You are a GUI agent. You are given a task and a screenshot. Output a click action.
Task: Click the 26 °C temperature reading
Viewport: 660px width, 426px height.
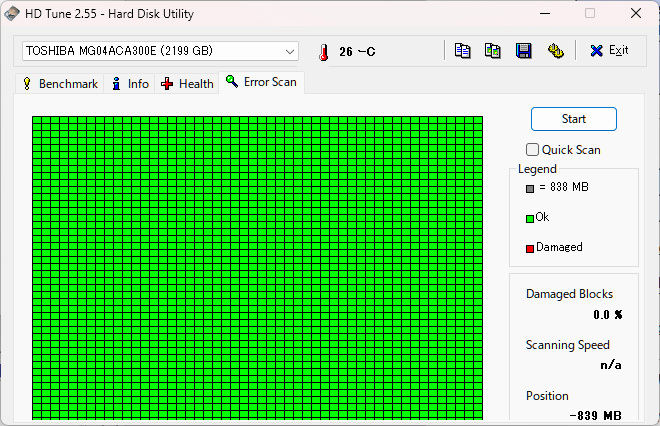point(357,52)
